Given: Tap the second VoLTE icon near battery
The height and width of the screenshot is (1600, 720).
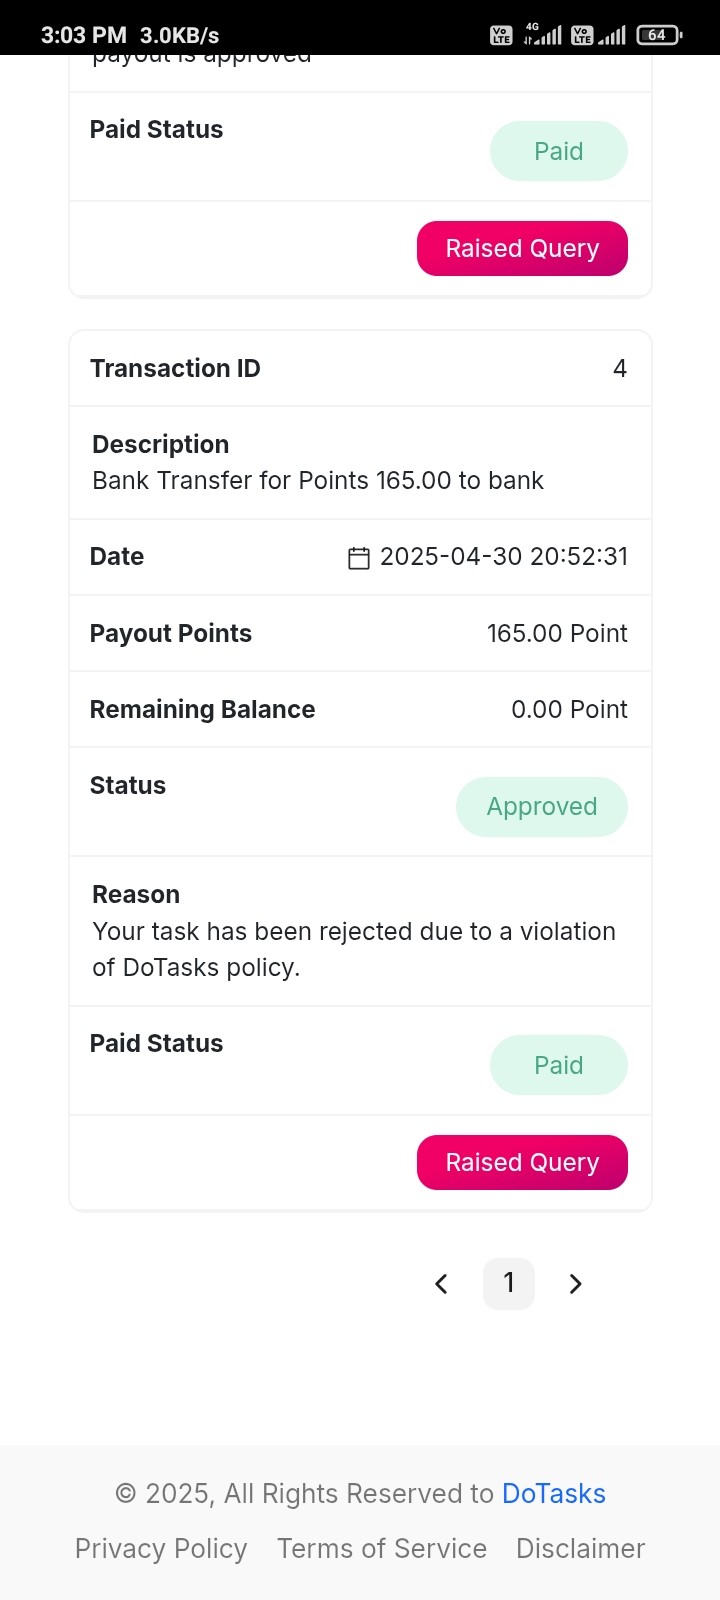Looking at the screenshot, I should (x=582, y=35).
